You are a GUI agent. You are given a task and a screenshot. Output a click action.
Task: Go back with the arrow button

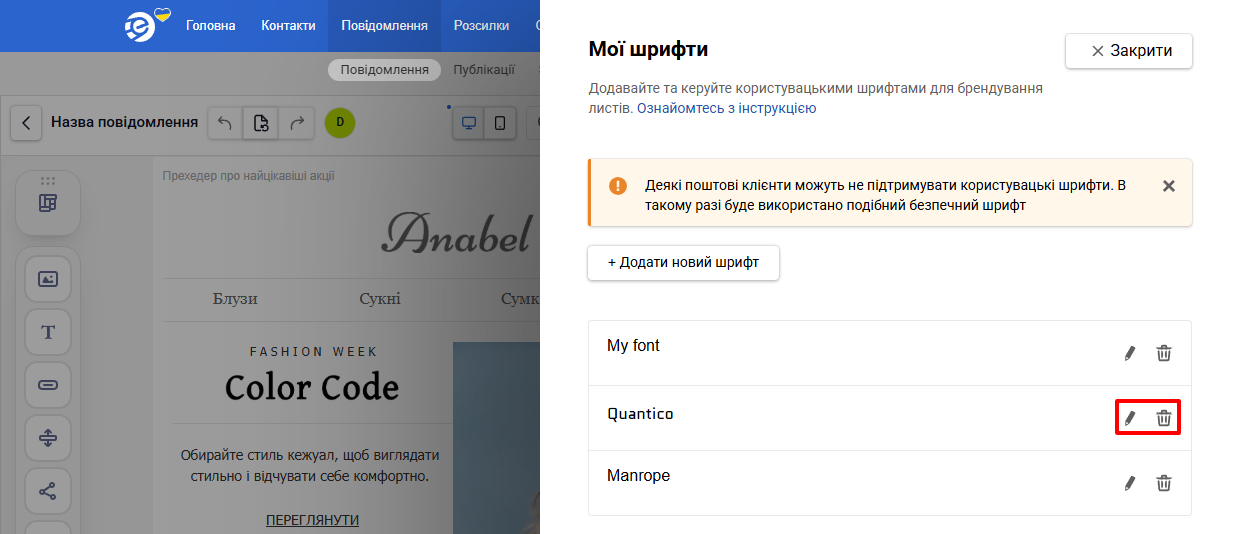(x=26, y=123)
